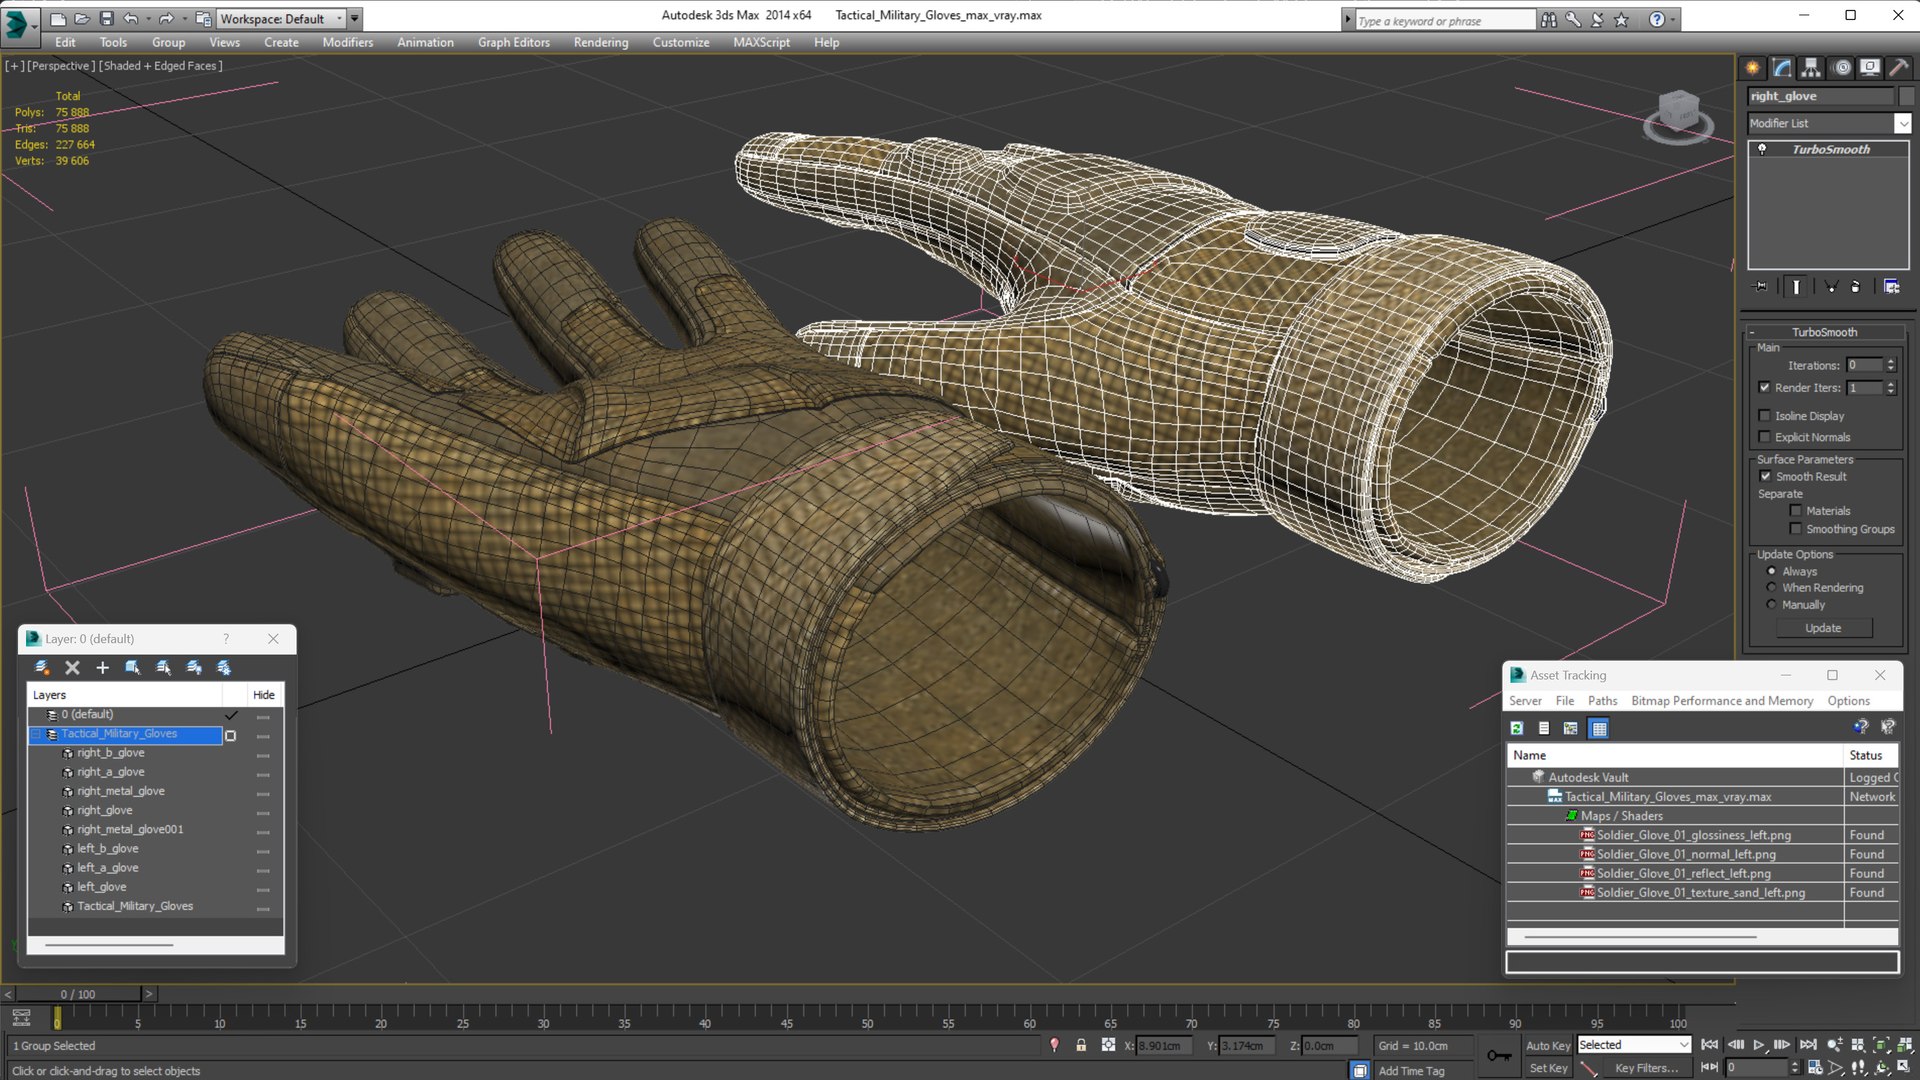Click the right_glove object color swatch
The width and height of the screenshot is (1920, 1080).
click(1906, 96)
